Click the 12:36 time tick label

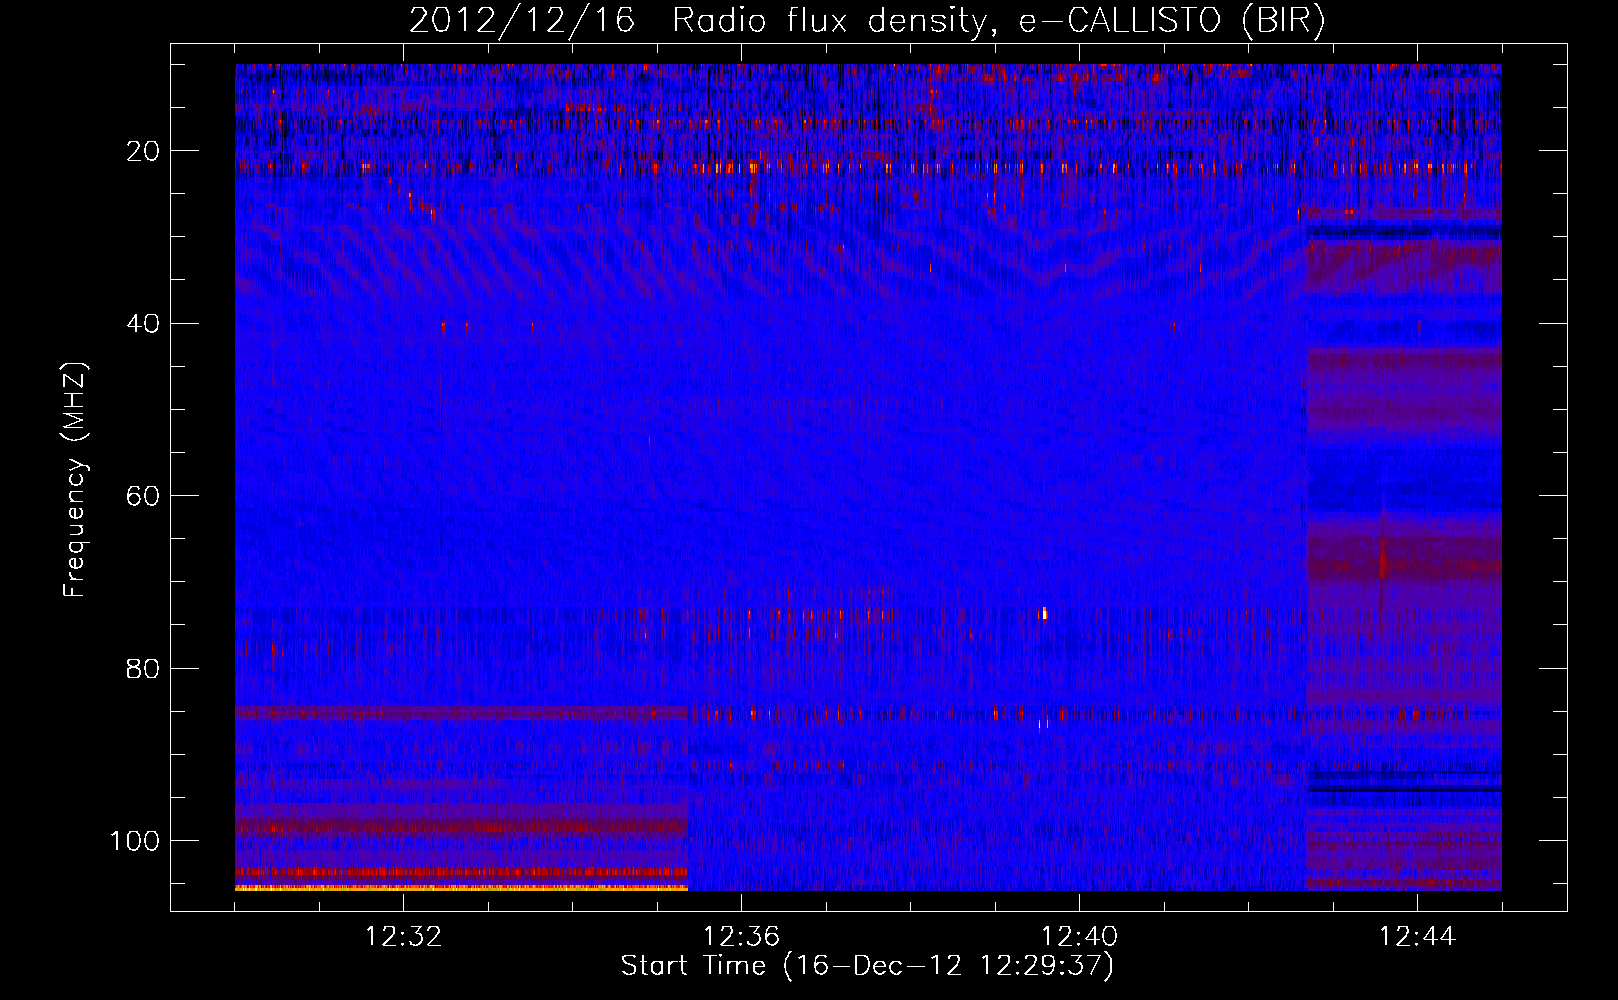point(741,937)
